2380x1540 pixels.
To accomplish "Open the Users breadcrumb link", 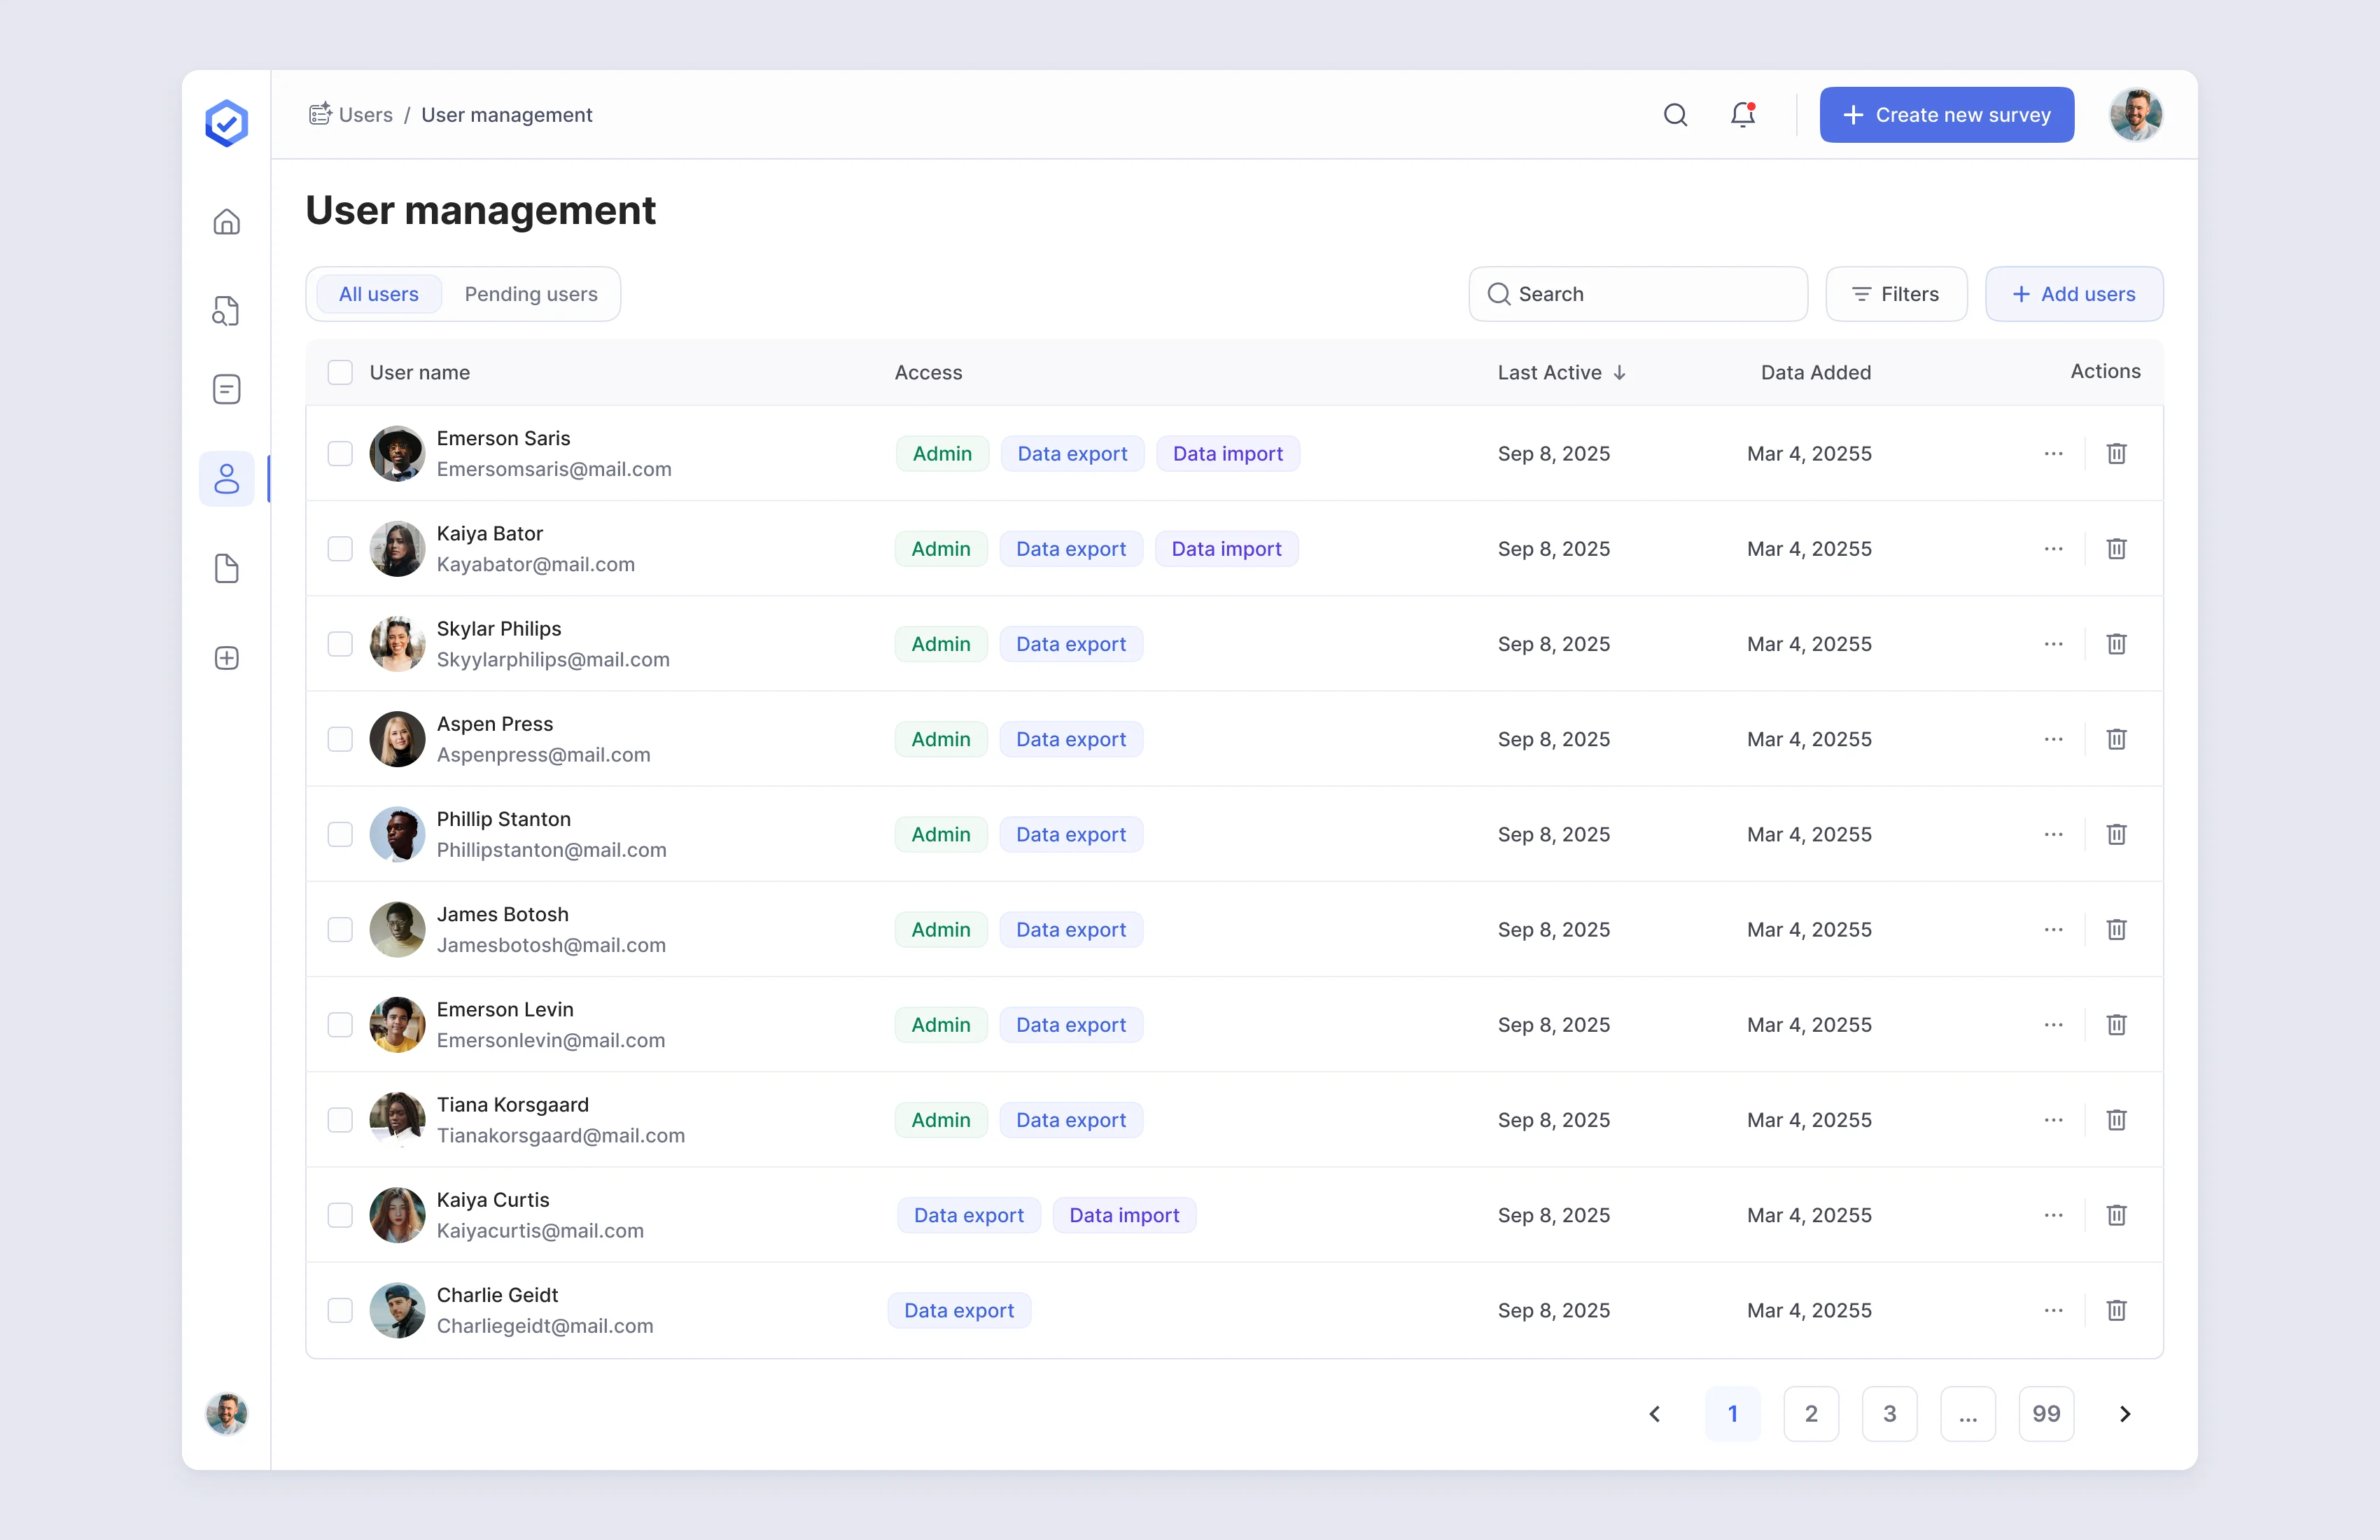I will click(x=364, y=114).
